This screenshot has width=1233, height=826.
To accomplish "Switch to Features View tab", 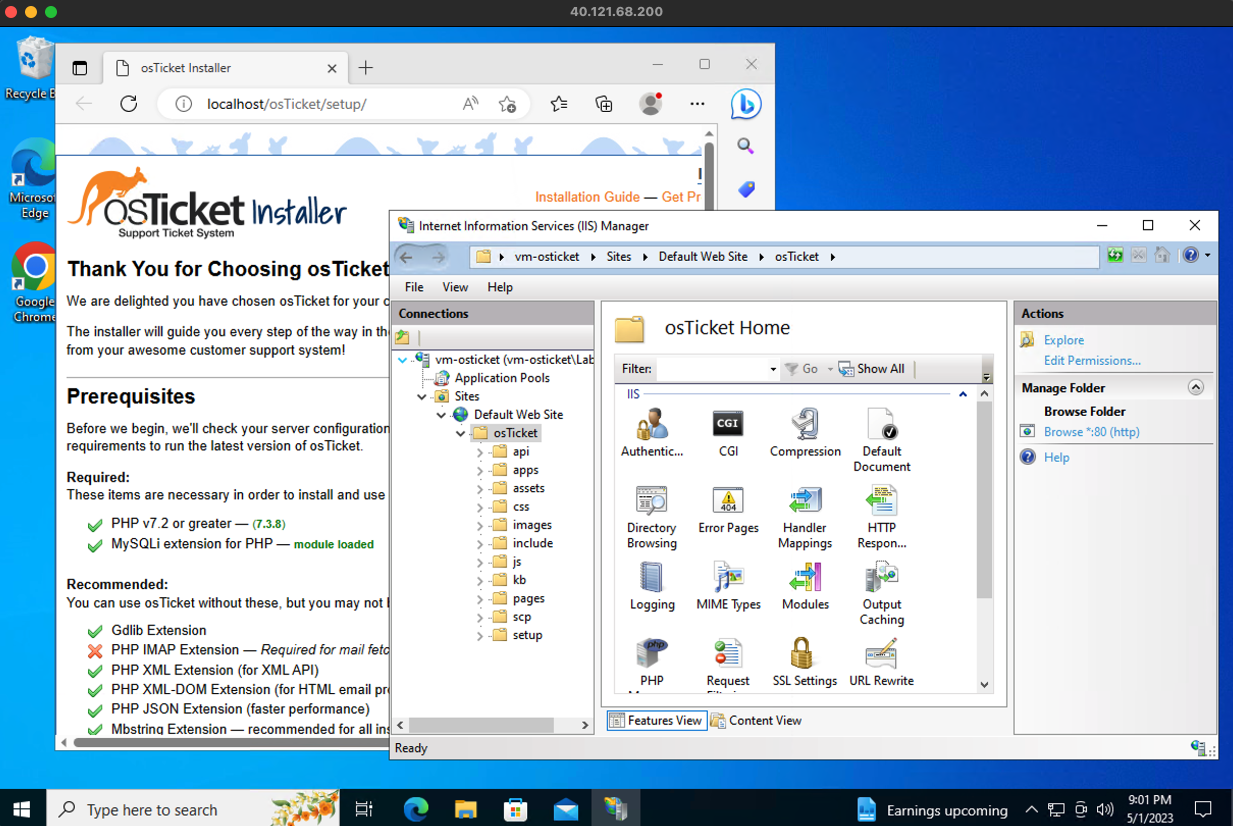I will click(x=656, y=720).
